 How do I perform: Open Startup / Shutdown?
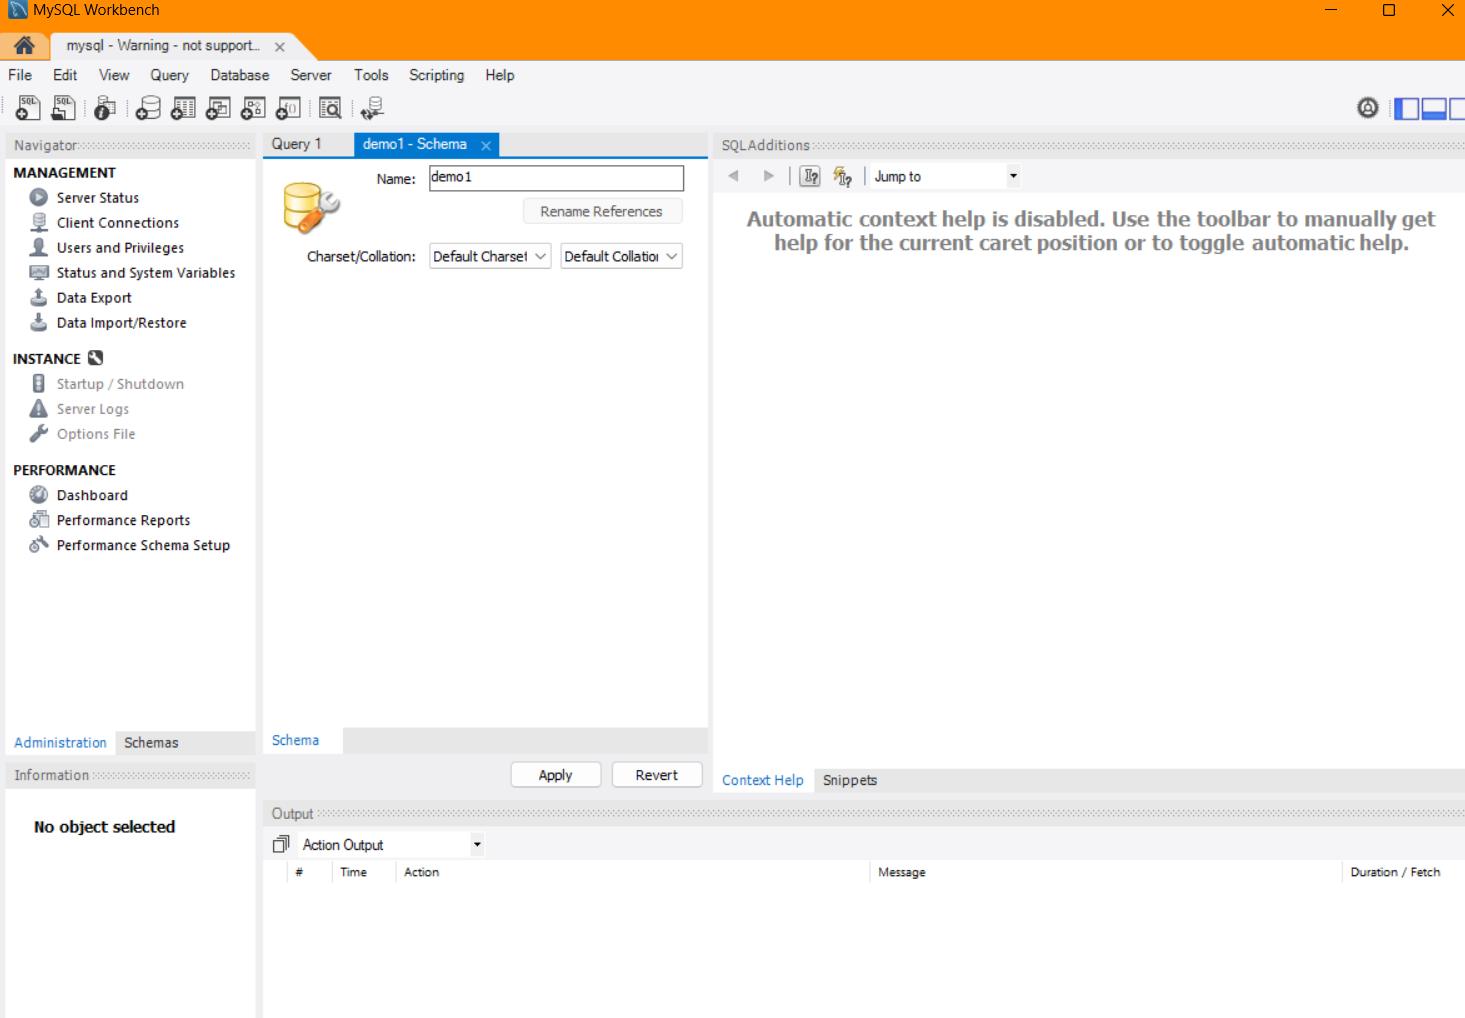click(x=120, y=384)
